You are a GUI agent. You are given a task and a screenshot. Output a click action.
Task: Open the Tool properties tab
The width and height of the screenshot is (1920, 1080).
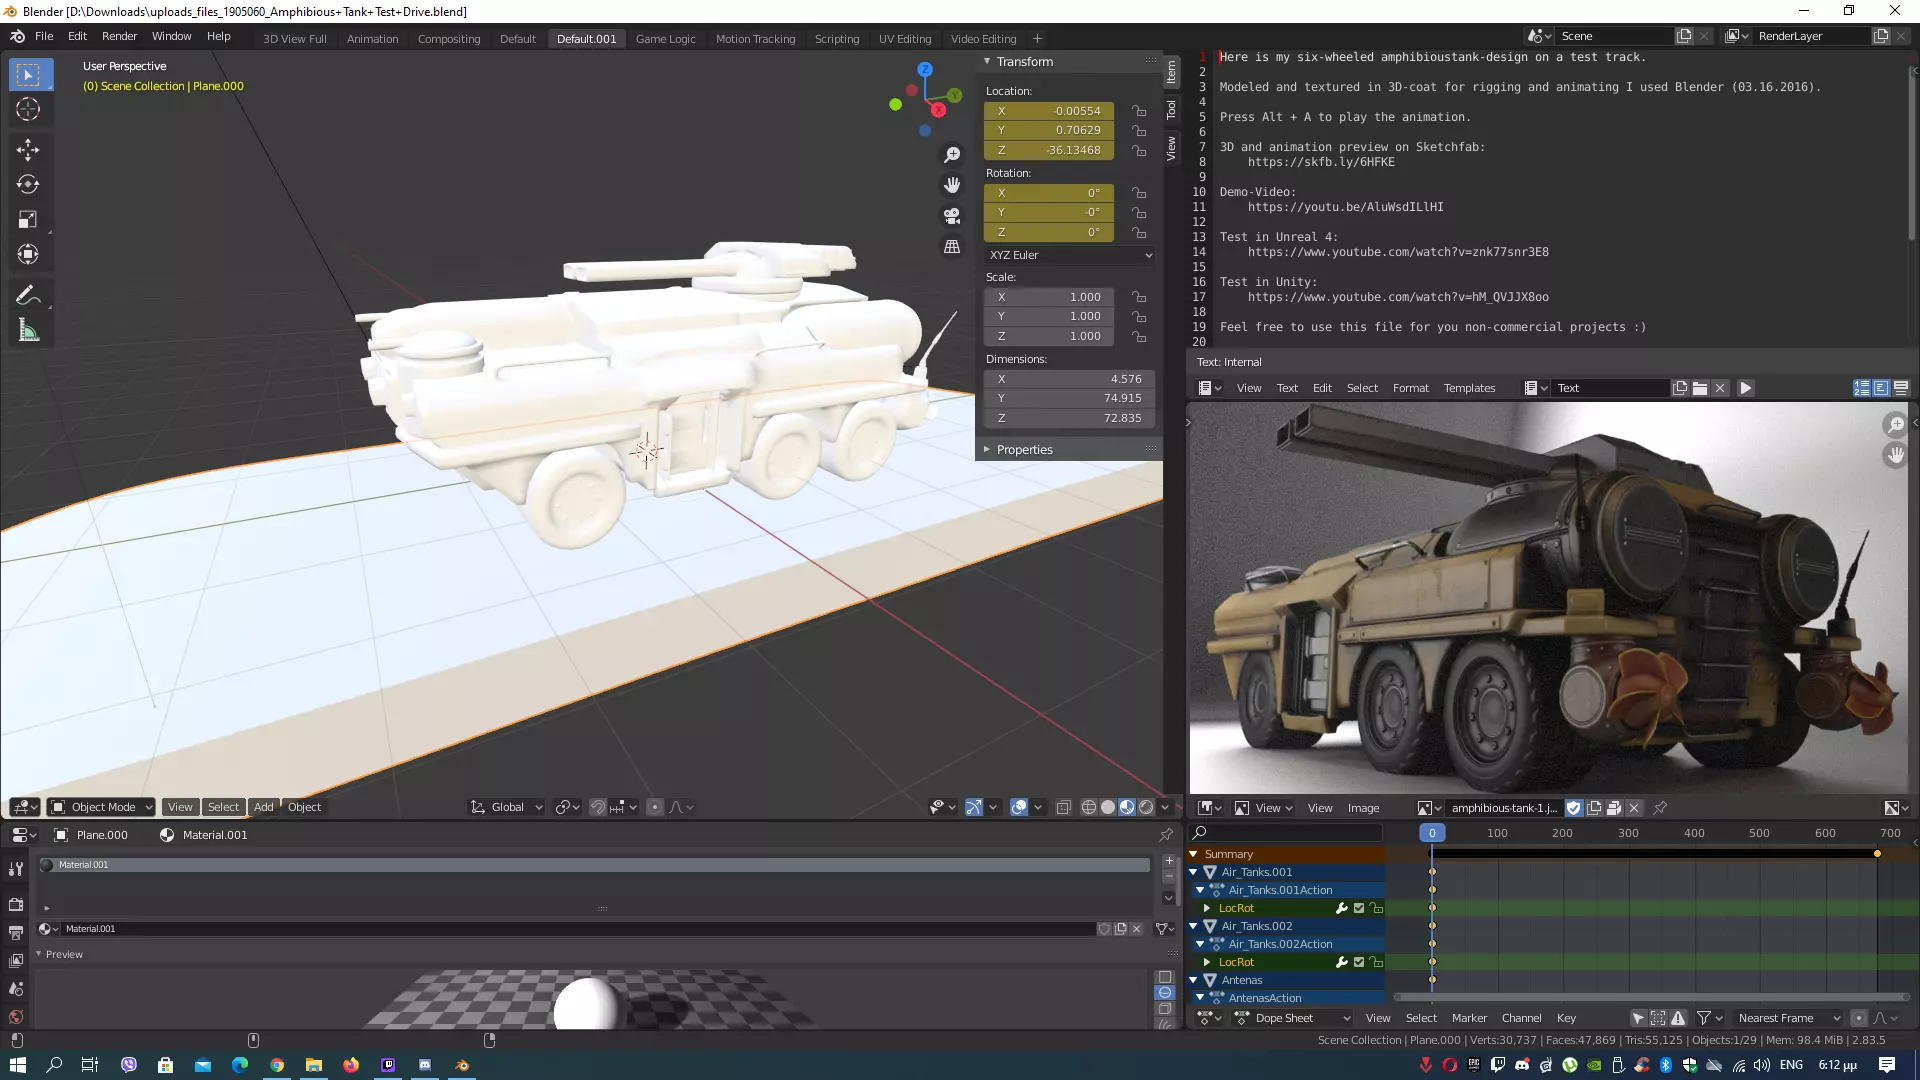click(16, 869)
